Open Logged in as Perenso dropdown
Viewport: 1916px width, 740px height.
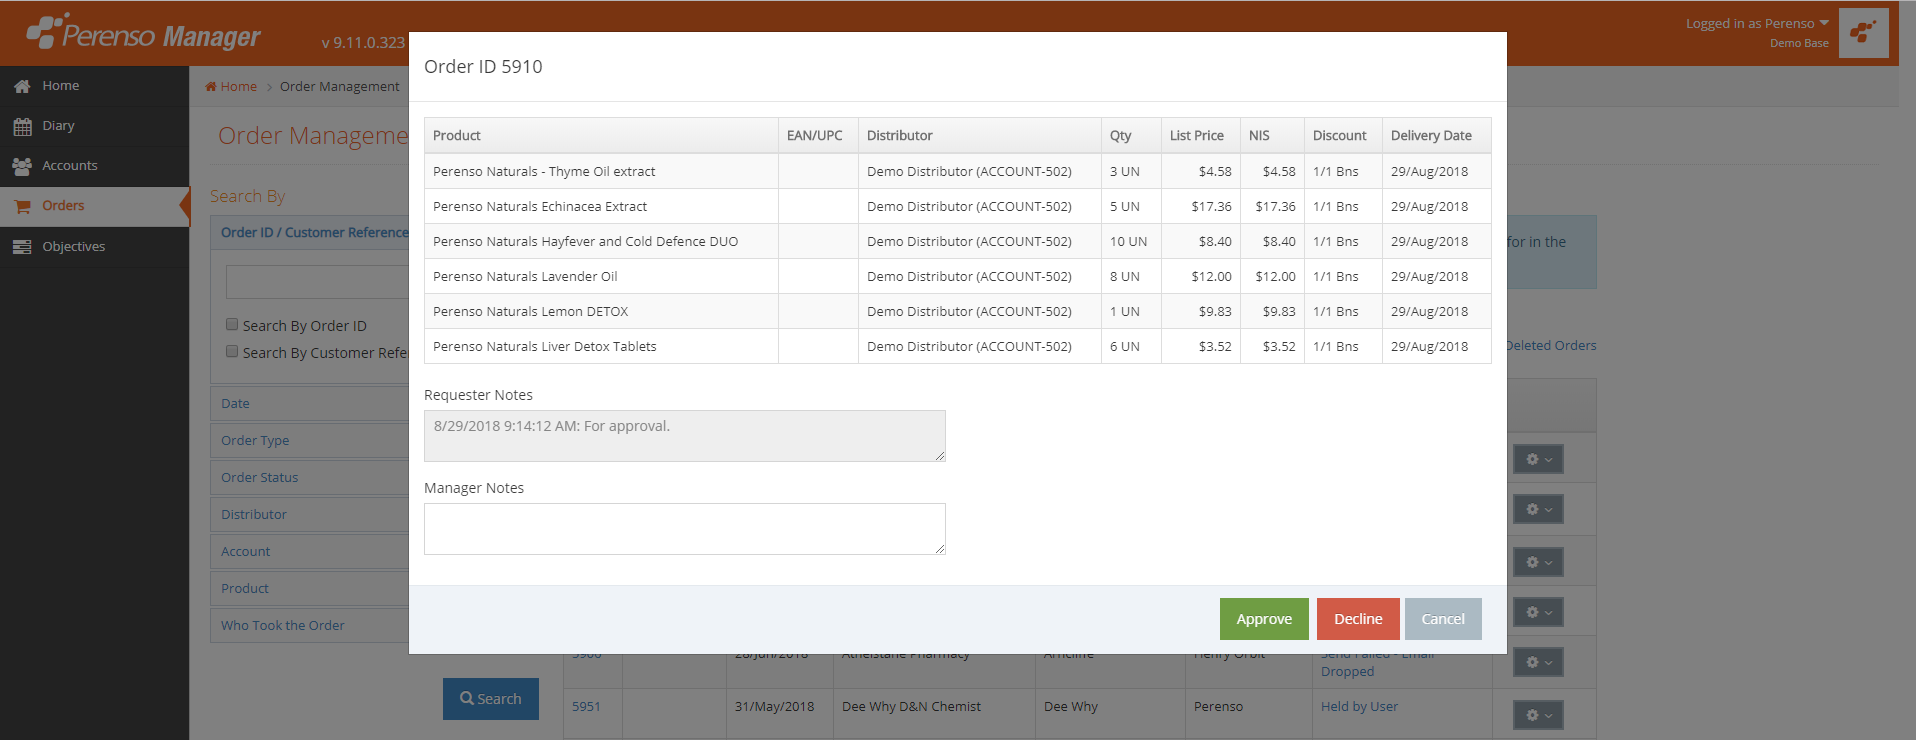1757,23
